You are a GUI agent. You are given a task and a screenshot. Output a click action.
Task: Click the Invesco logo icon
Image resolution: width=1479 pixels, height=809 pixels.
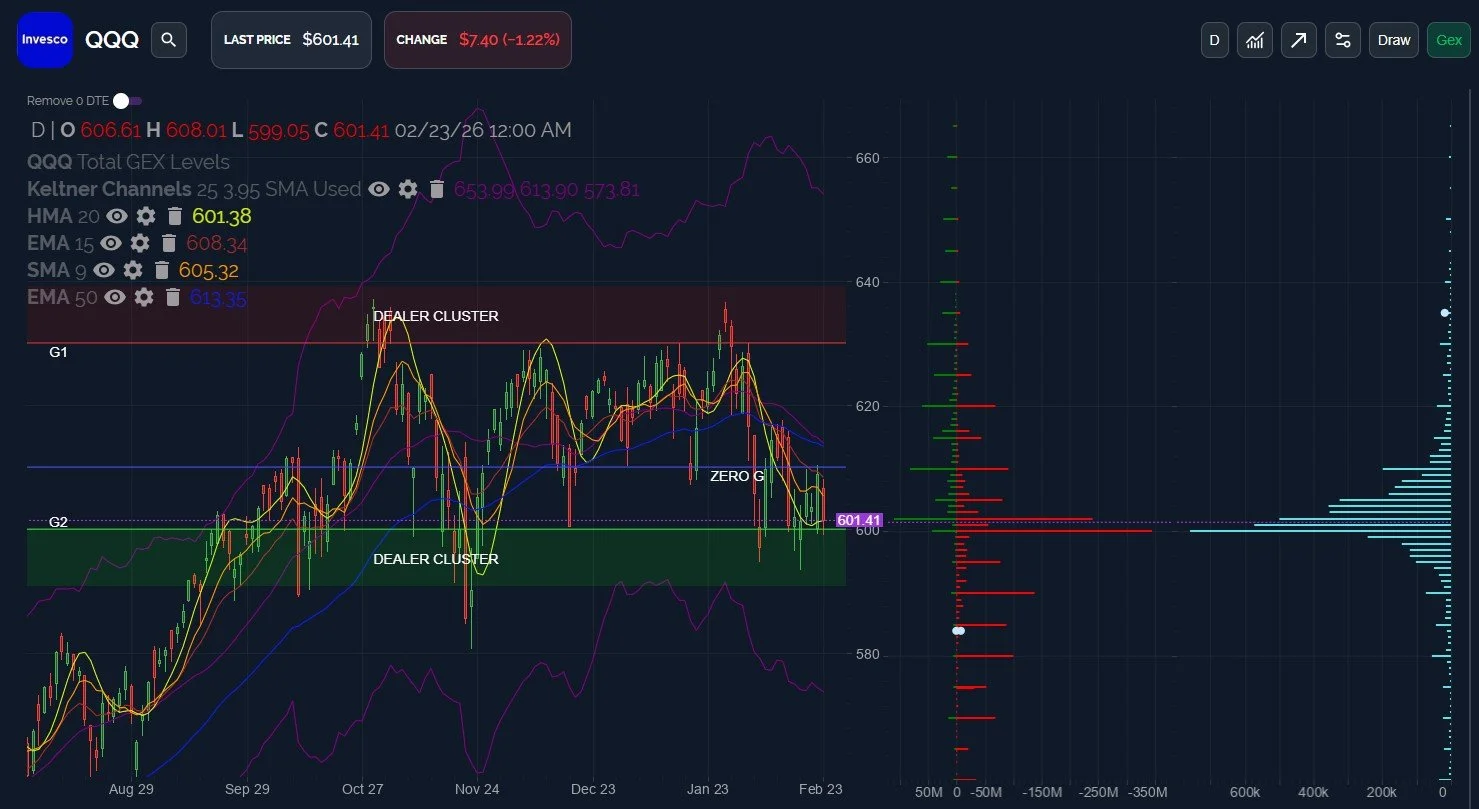[45, 40]
